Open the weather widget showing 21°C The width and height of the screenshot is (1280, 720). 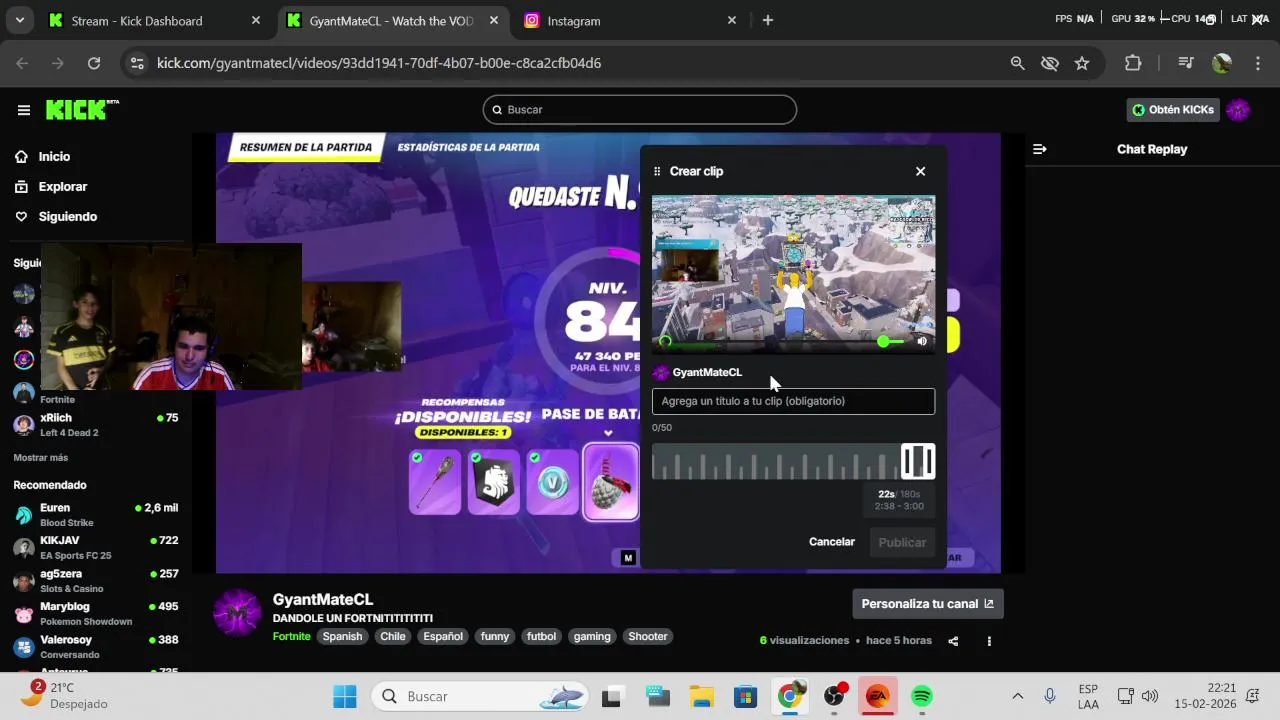(65, 696)
